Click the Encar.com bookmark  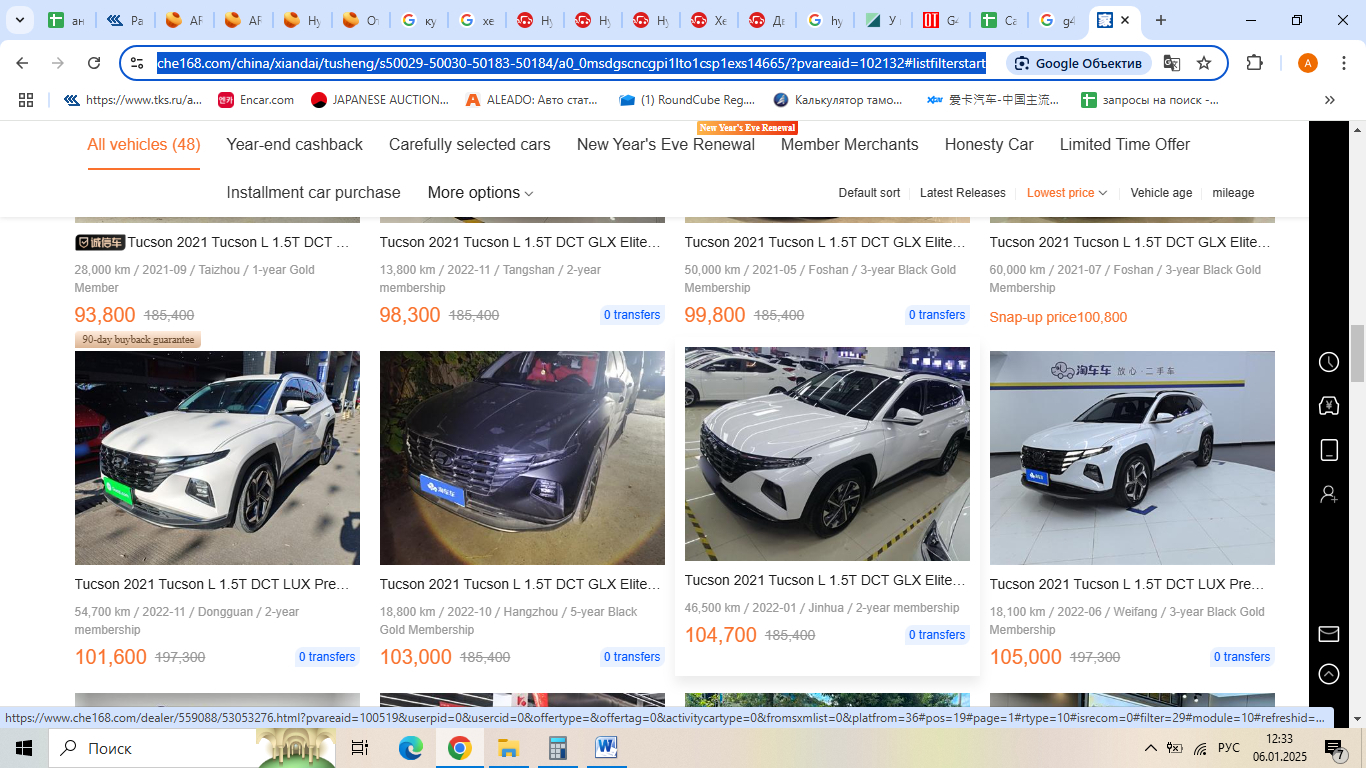point(256,100)
